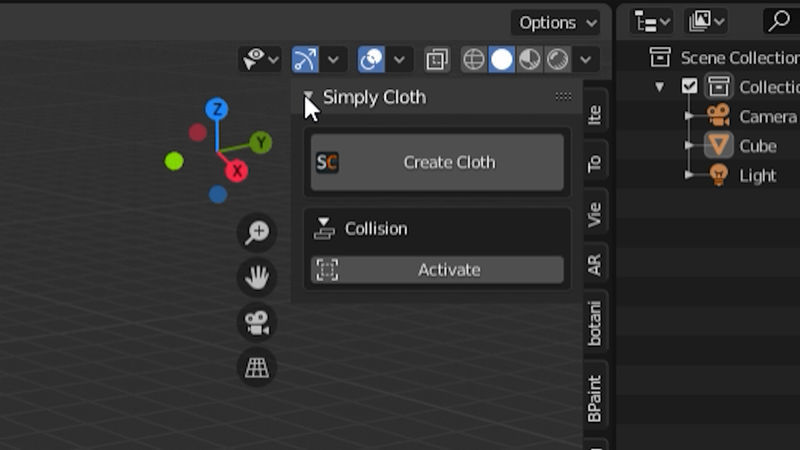Activate collision with the Activate button
Image resolution: width=800 pixels, height=450 pixels.
click(x=437, y=269)
